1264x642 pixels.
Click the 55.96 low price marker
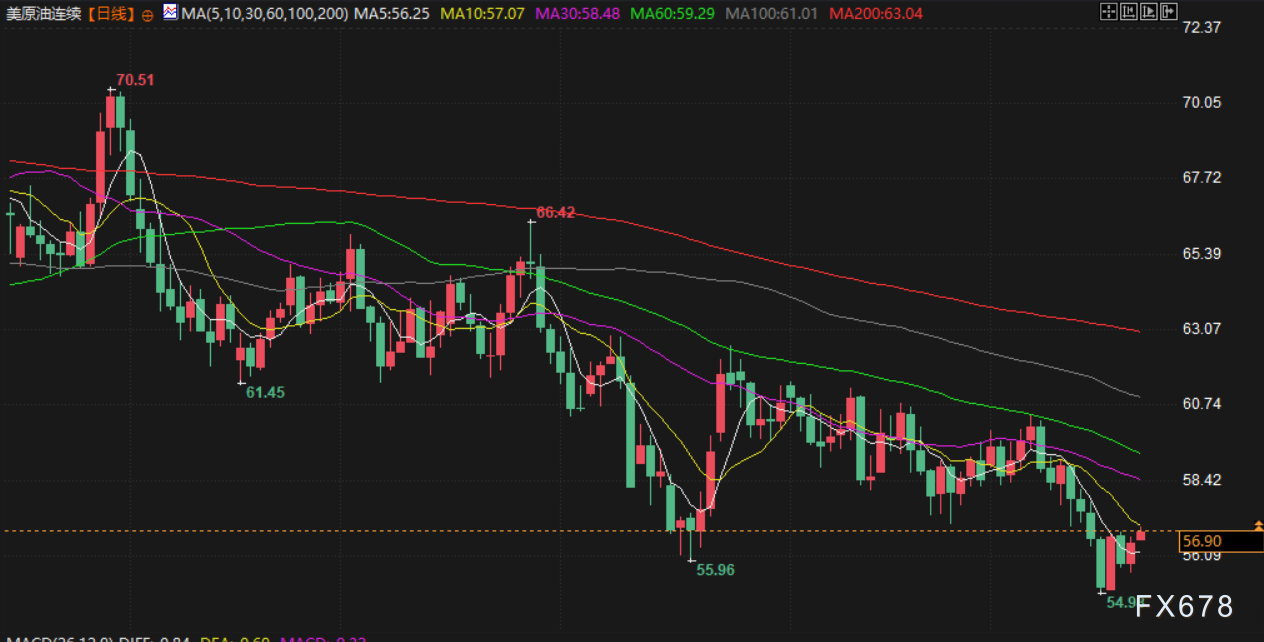715,570
